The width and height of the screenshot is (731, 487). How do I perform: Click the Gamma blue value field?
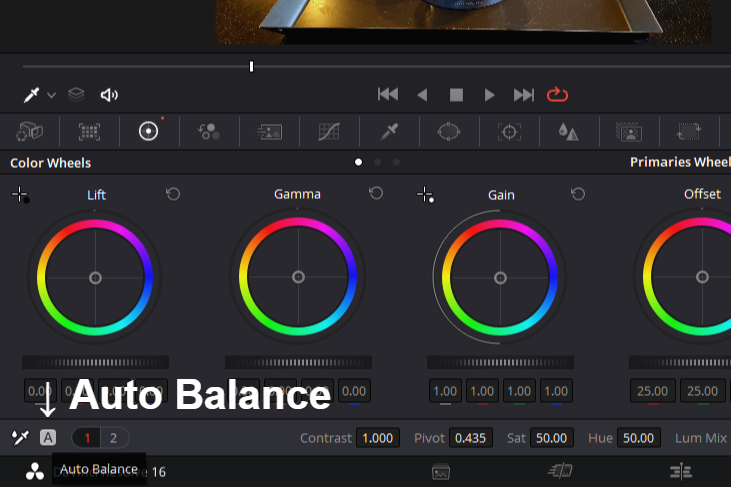click(354, 391)
